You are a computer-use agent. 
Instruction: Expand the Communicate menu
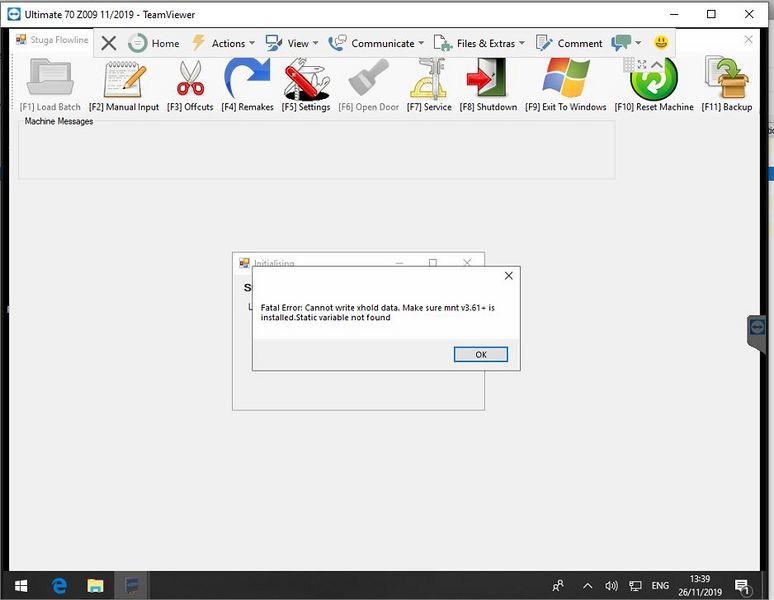(376, 43)
